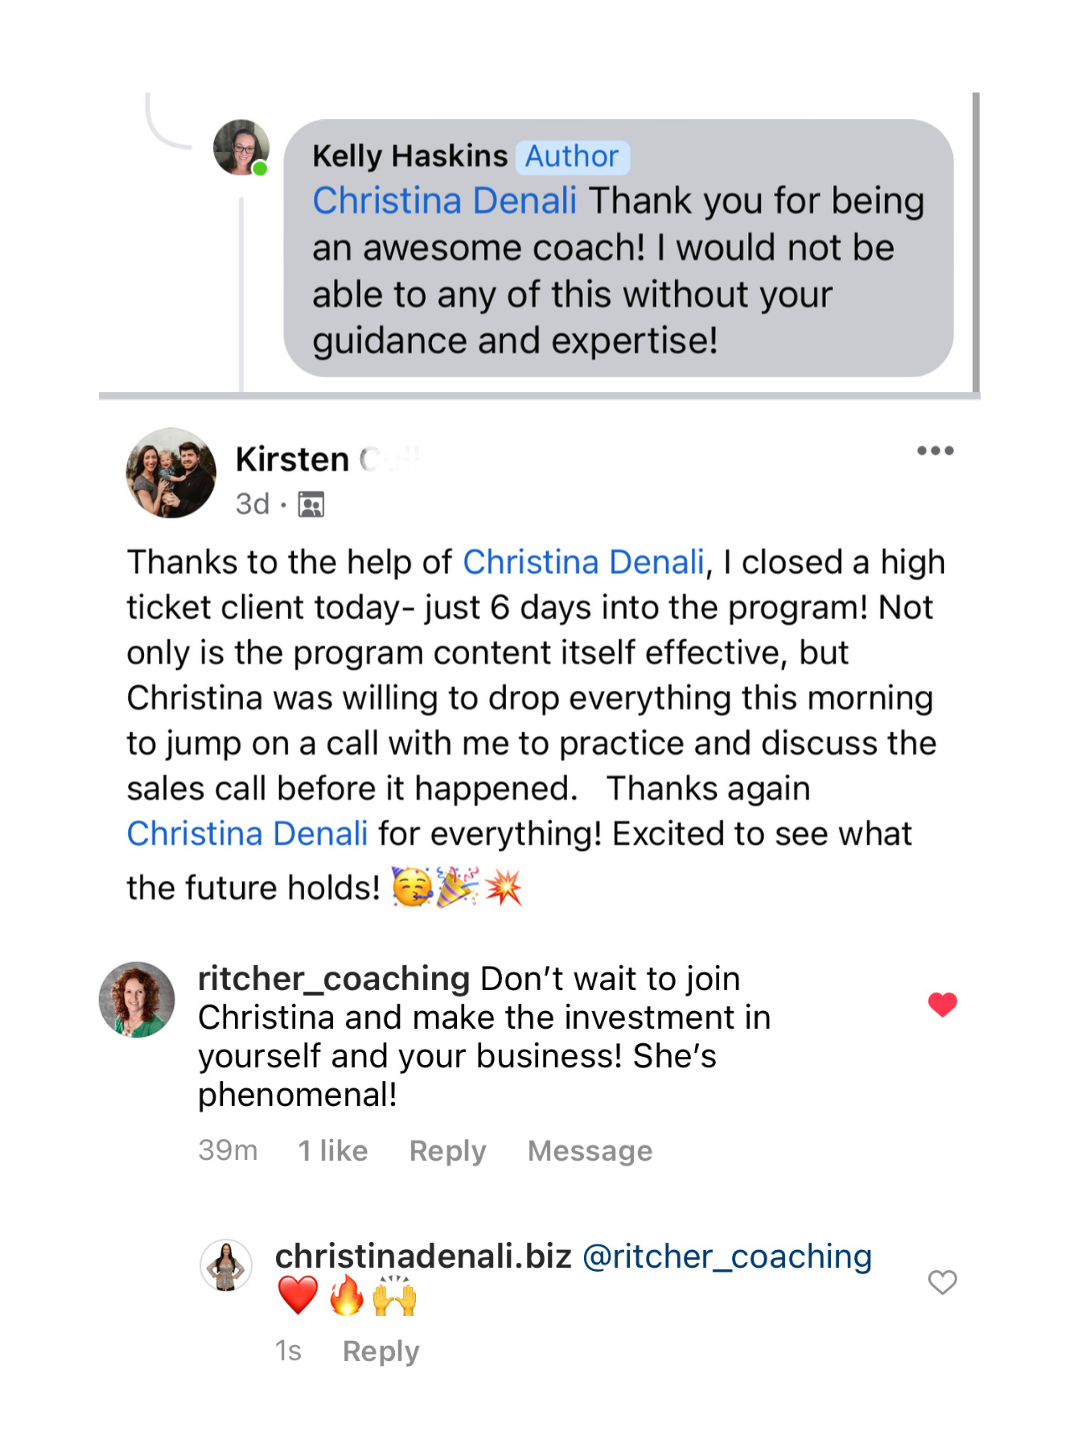Tap ritcher_coaching's profile avatar
This screenshot has width=1080, height=1440.
pyautogui.click(x=137, y=999)
